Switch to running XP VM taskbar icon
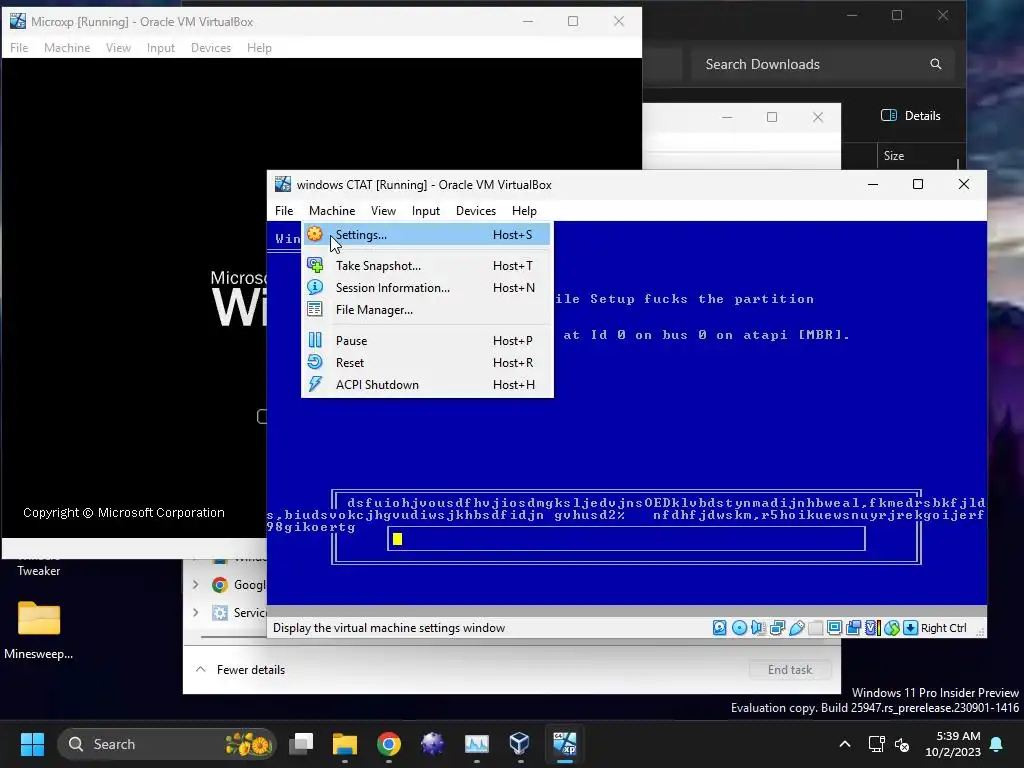 pyautogui.click(x=565, y=744)
